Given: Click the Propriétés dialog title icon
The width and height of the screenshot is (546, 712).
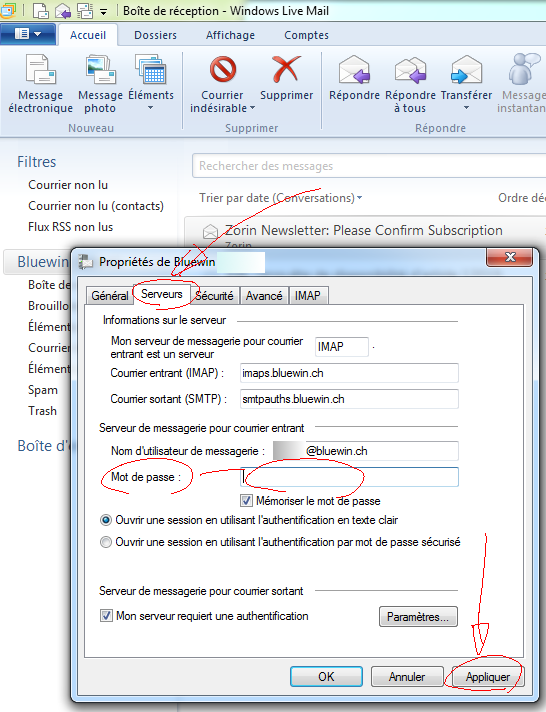Looking at the screenshot, I should tap(85, 262).
